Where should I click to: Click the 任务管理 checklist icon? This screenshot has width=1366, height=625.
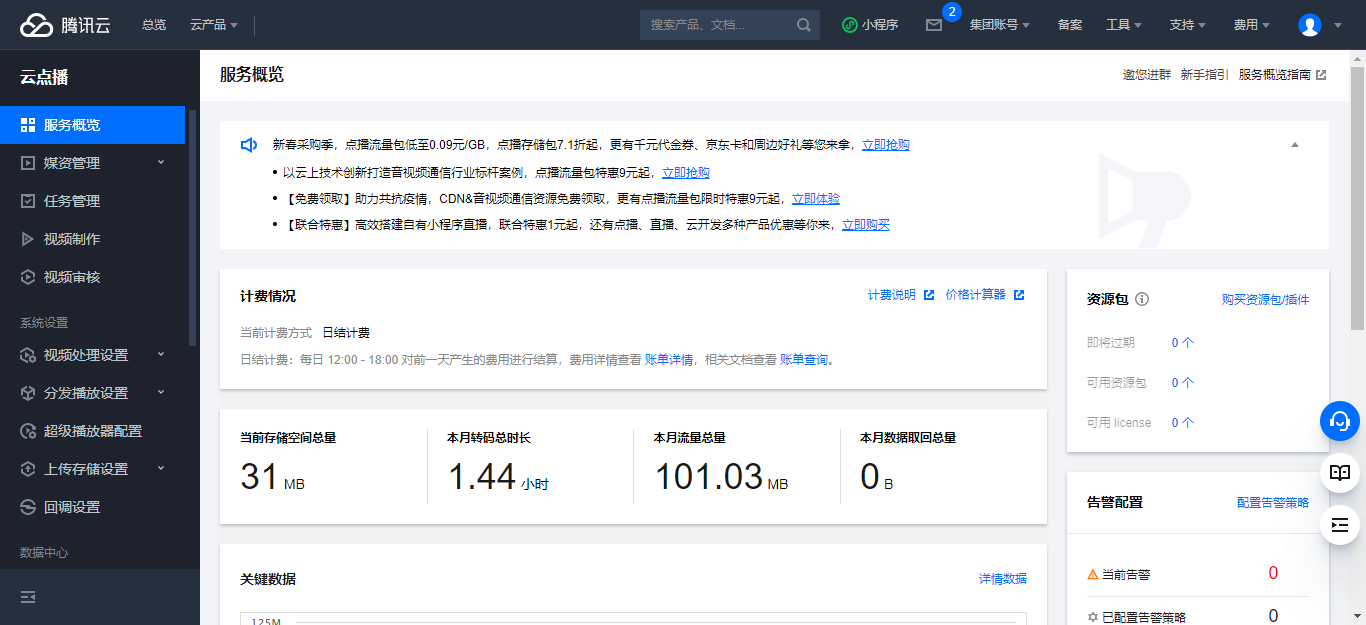28,201
